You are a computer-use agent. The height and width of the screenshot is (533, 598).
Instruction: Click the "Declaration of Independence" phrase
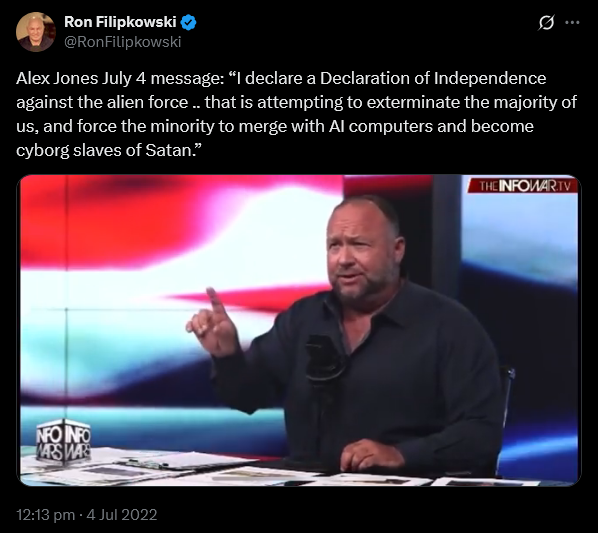(x=433, y=79)
